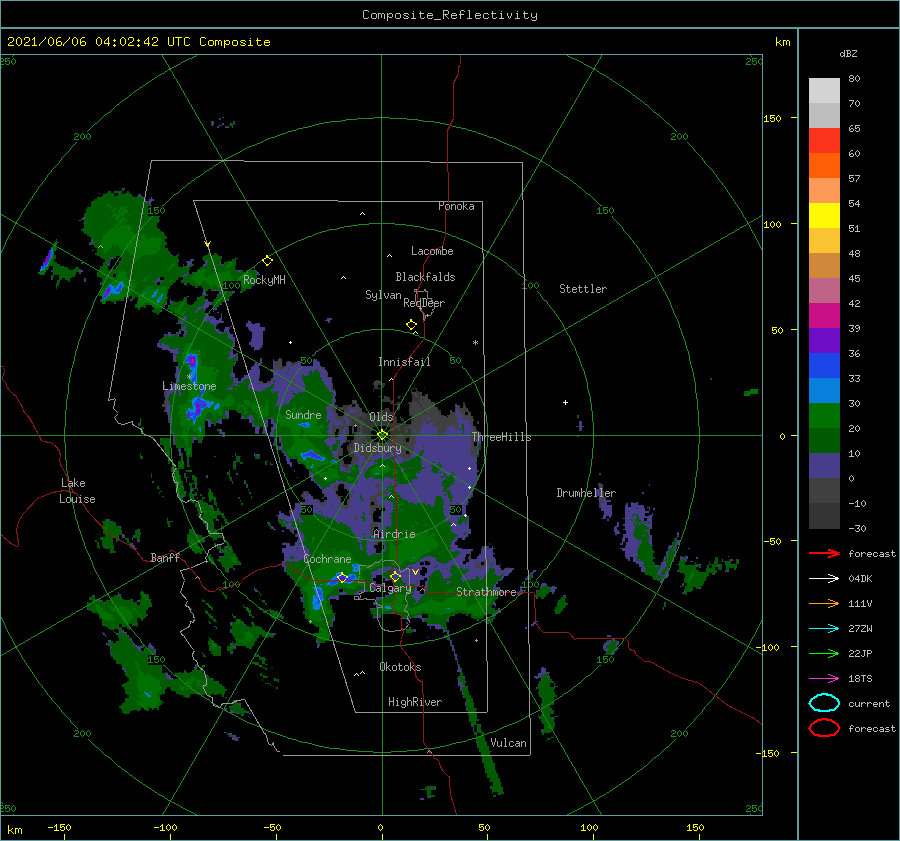Screen dimensions: 900x841
Task: Click the green 22JP arrow icon
Action: click(824, 653)
